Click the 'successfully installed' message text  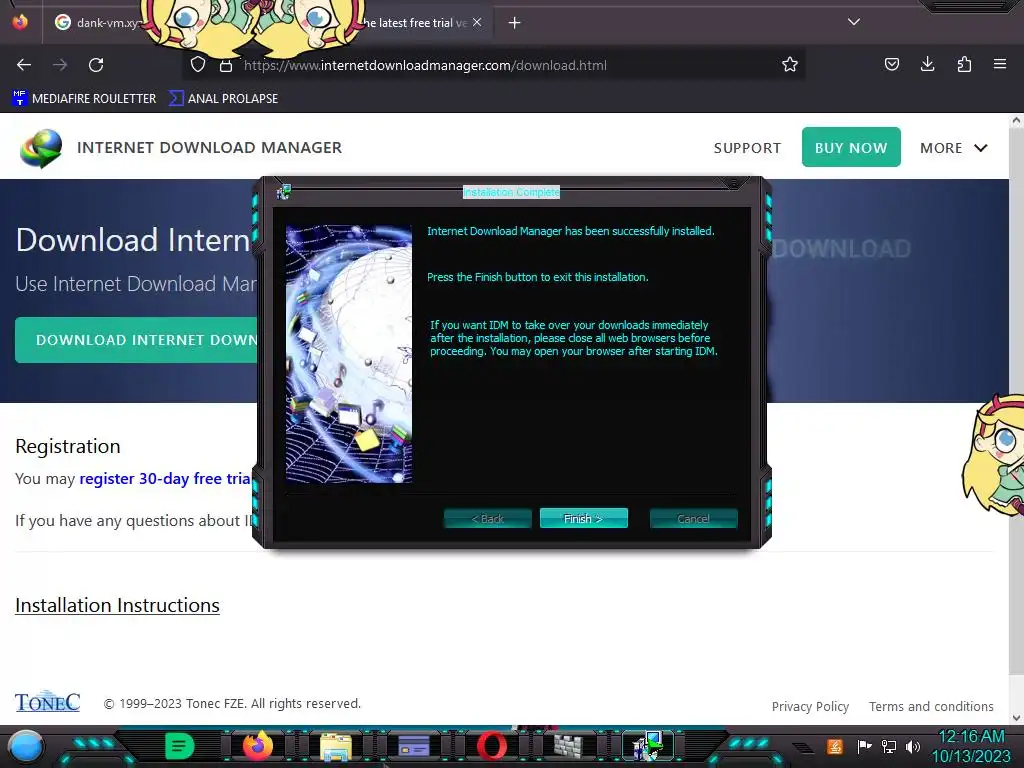[x=571, y=231]
